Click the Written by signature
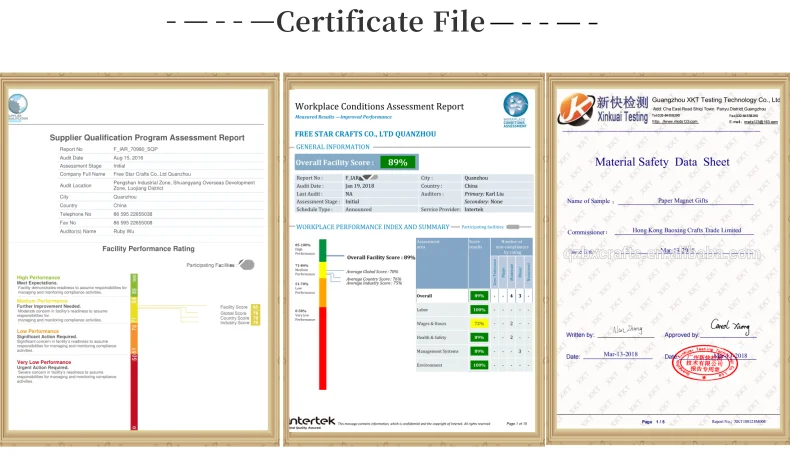 [x=627, y=330]
